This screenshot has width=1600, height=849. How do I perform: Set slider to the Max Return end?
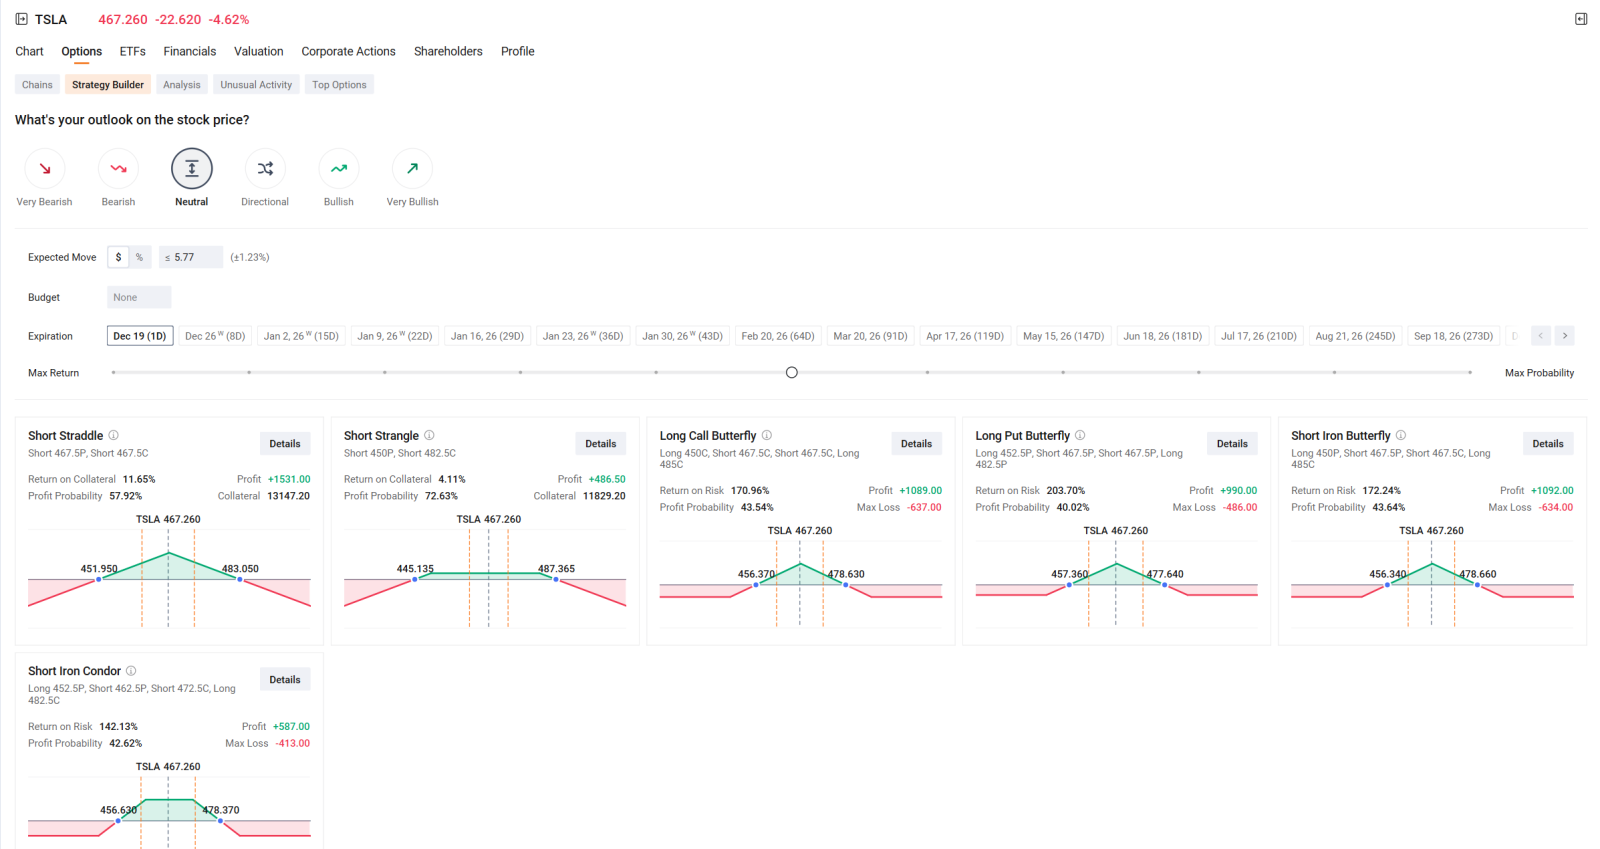114,373
